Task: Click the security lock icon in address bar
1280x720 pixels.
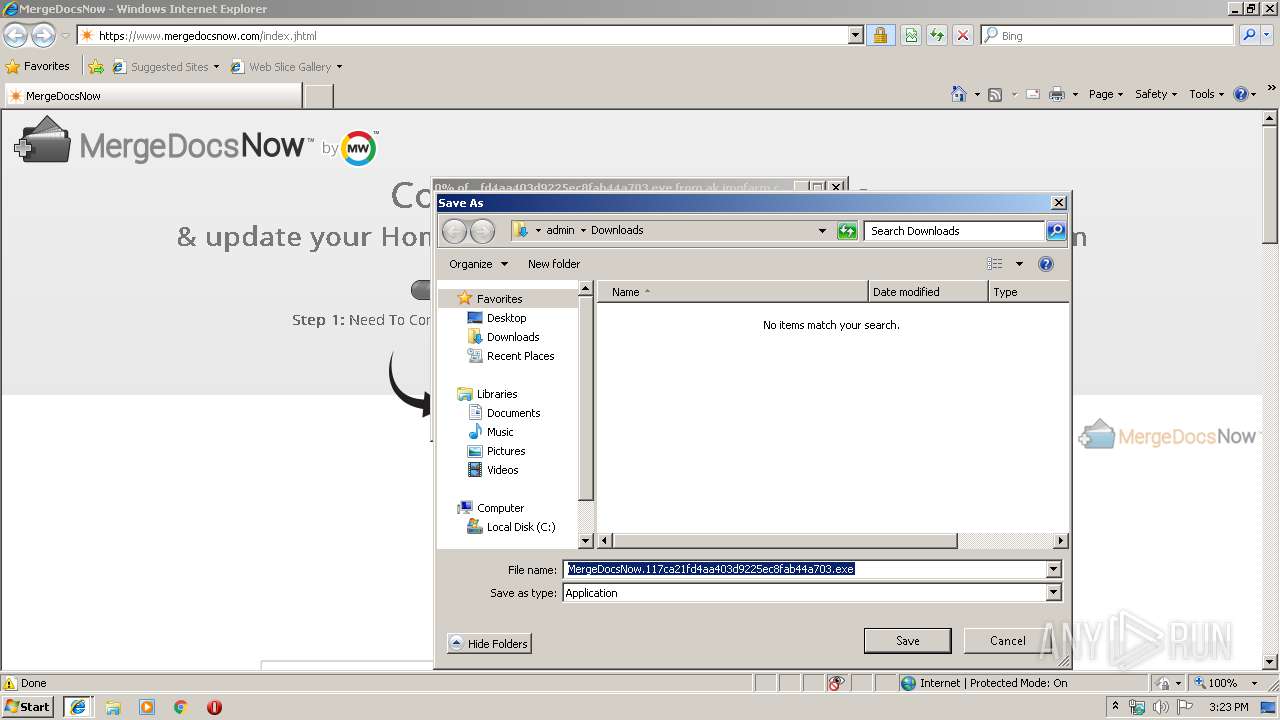Action: (880, 35)
